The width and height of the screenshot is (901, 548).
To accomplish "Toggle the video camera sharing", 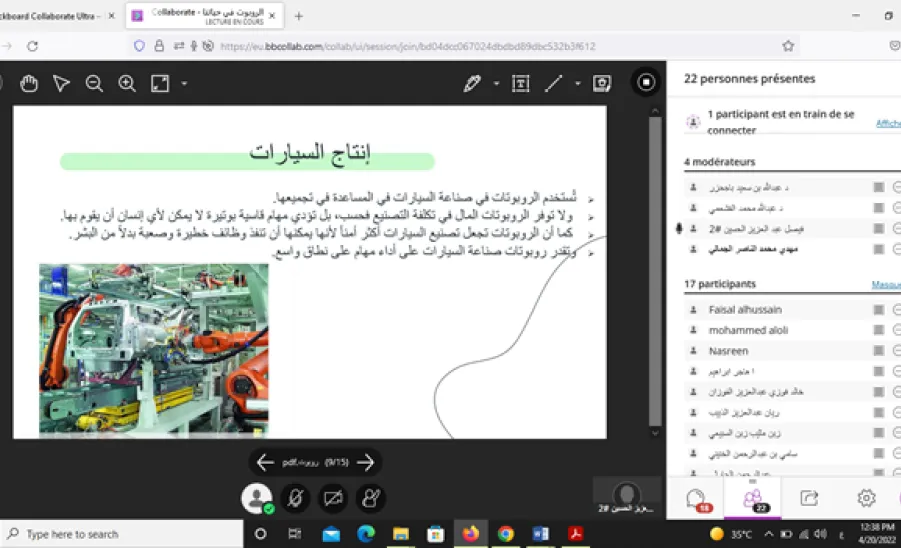I will [x=333, y=498].
